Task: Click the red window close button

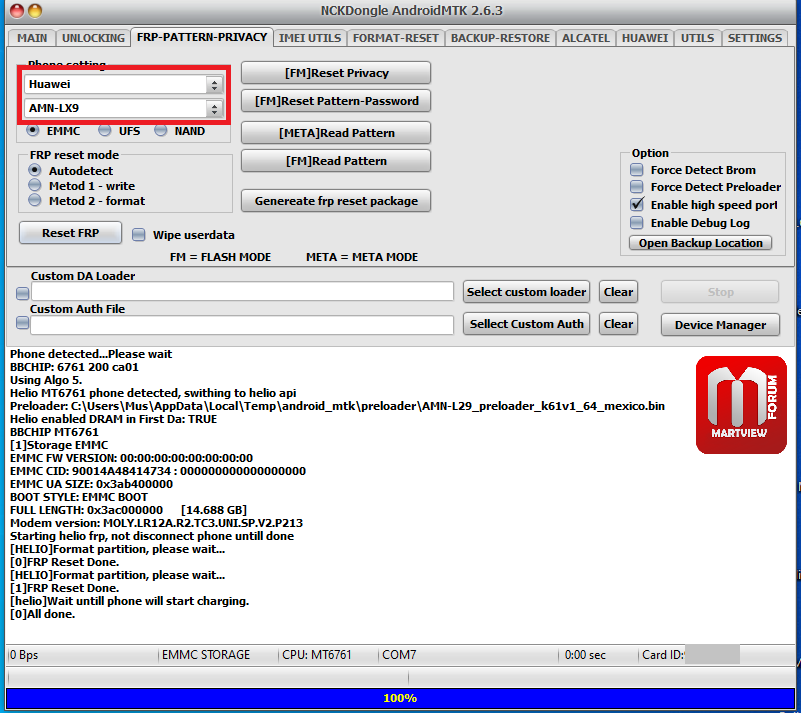Action: 17,11
